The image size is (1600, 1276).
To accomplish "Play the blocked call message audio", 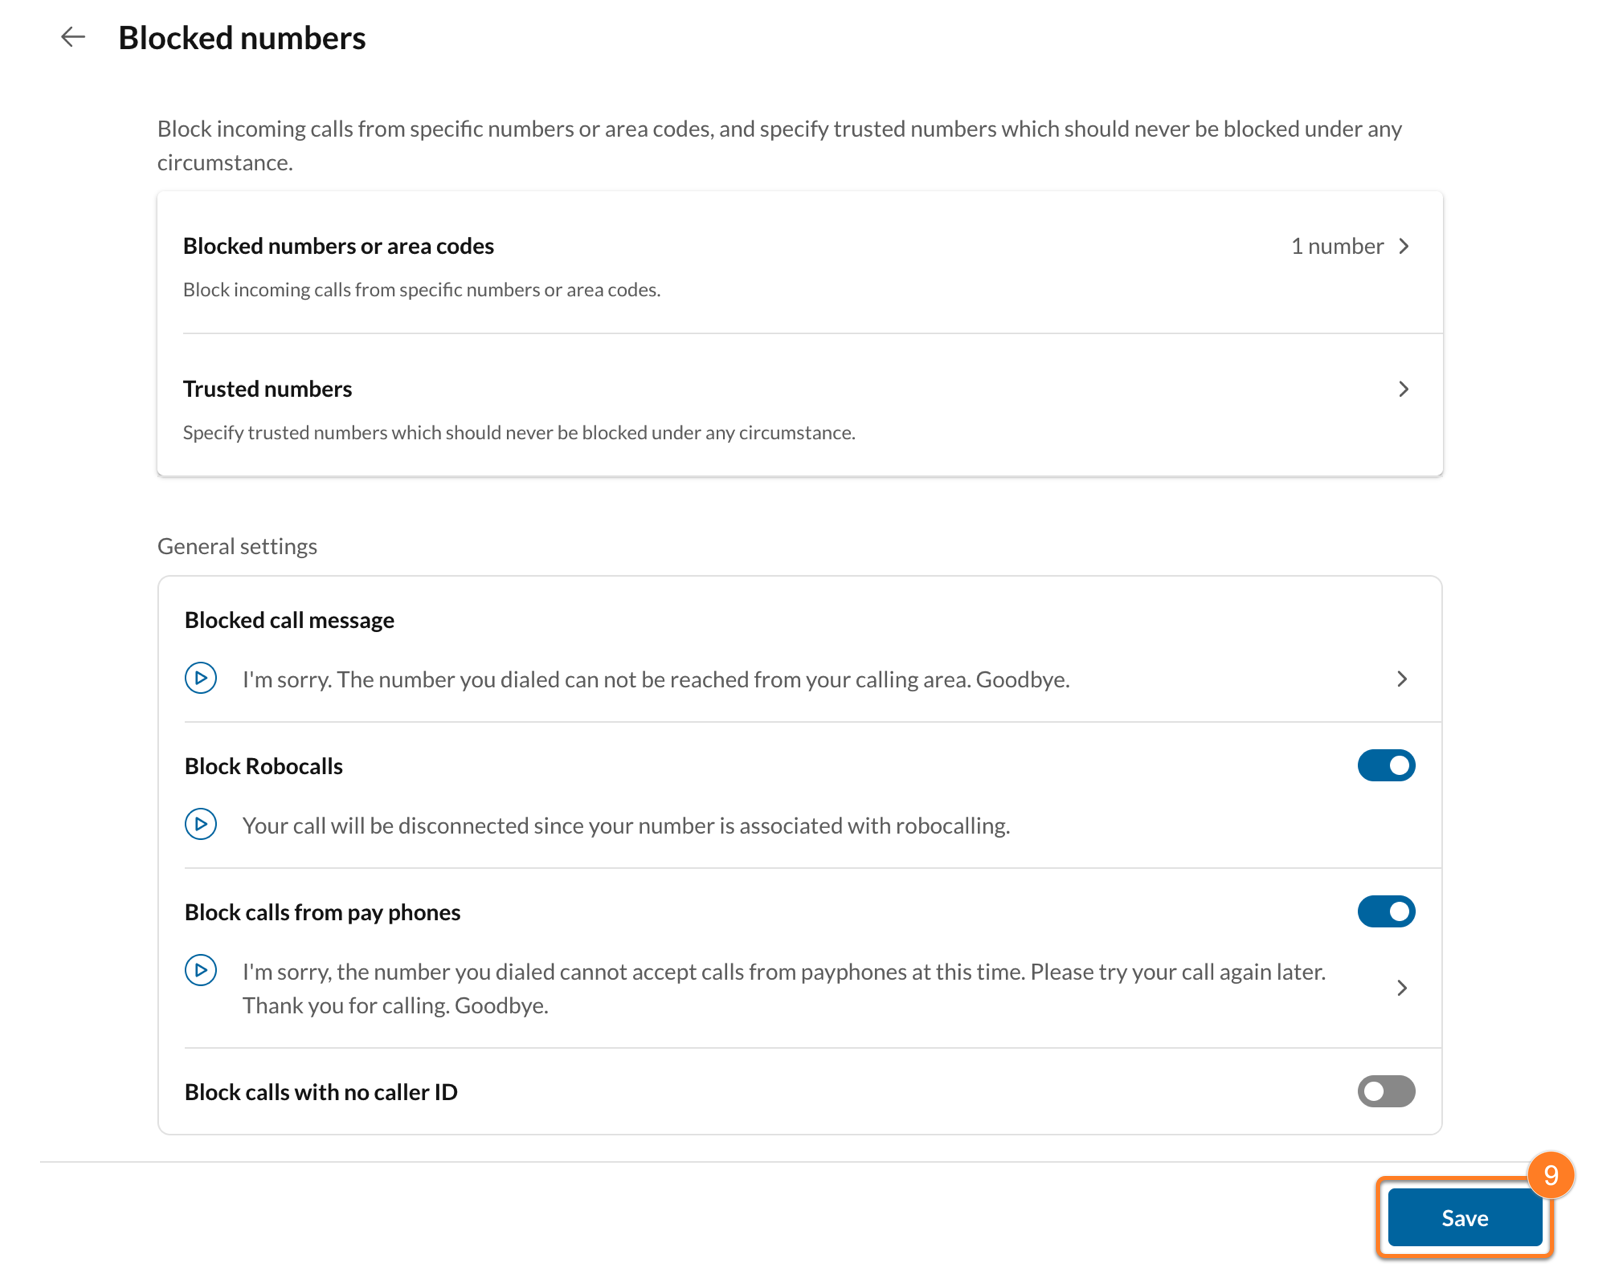I will 201,678.
